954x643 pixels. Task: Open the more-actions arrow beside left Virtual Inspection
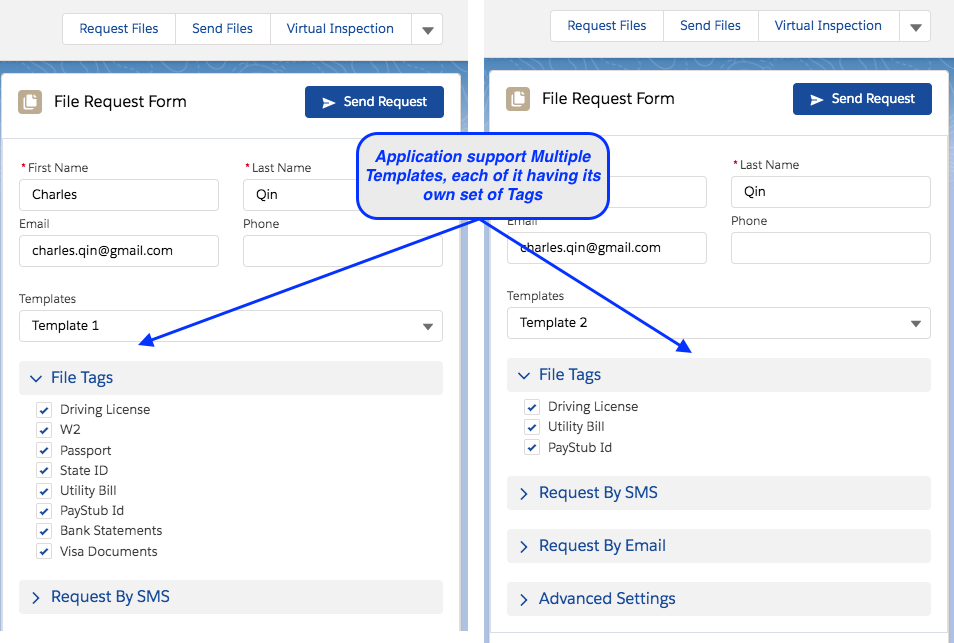click(427, 30)
